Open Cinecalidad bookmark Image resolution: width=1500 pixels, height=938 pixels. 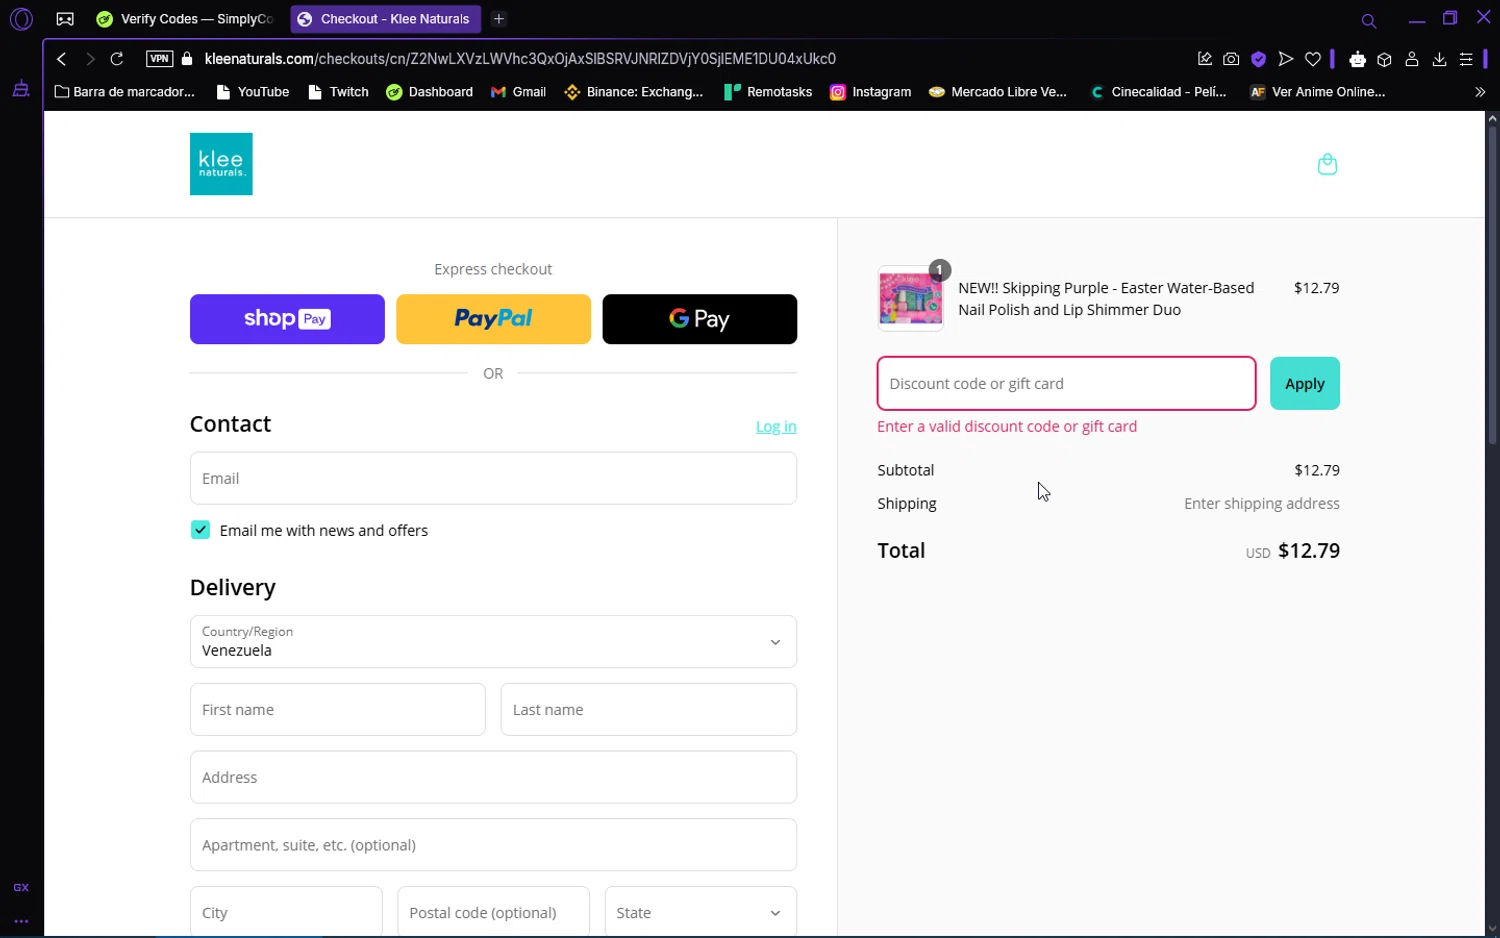pyautogui.click(x=1158, y=92)
